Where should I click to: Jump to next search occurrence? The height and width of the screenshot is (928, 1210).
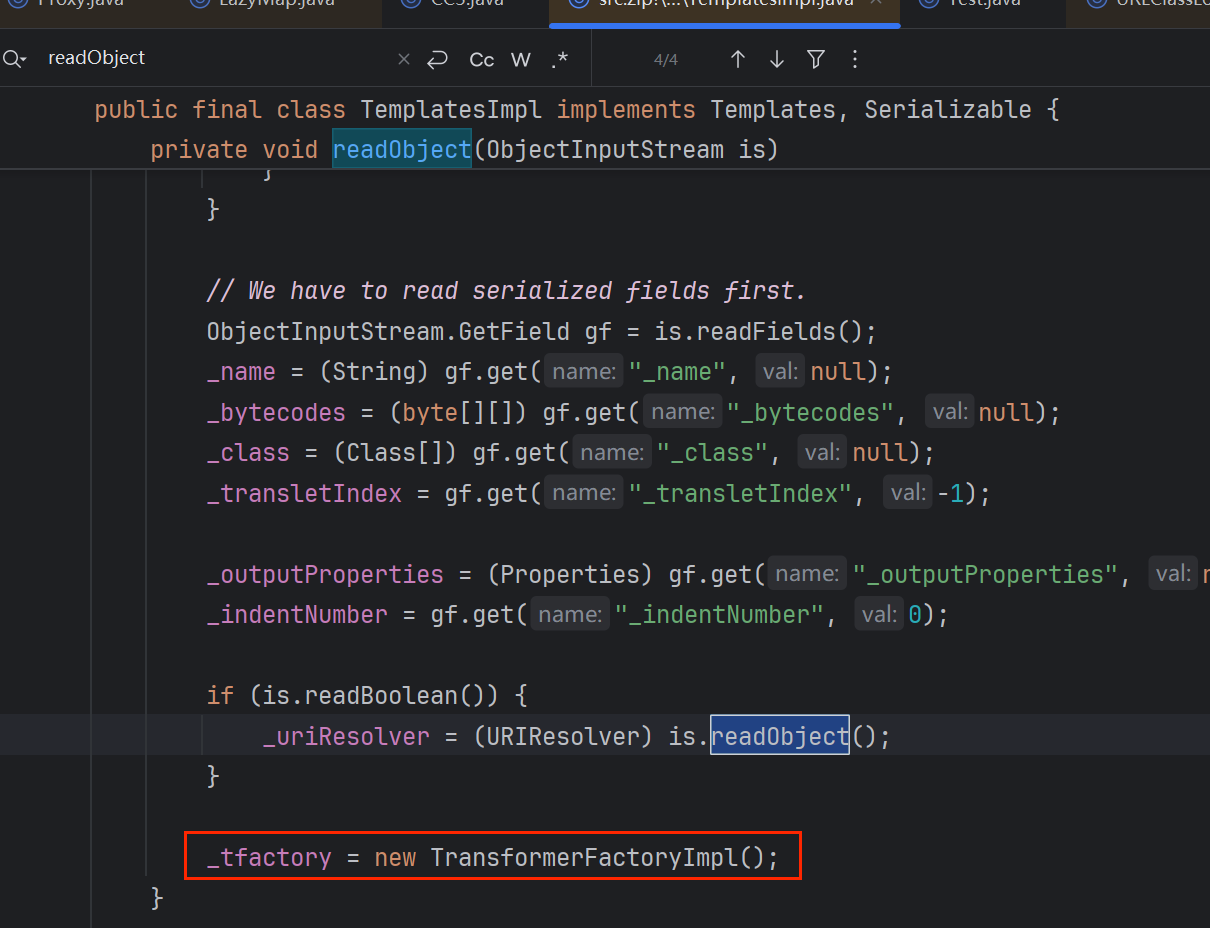[x=777, y=59]
